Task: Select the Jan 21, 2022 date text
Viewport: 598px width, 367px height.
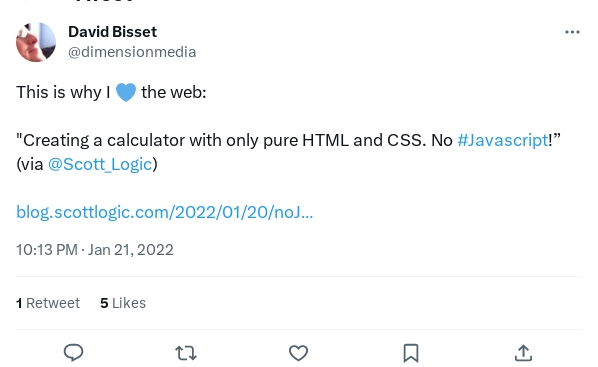Action: pos(130,250)
